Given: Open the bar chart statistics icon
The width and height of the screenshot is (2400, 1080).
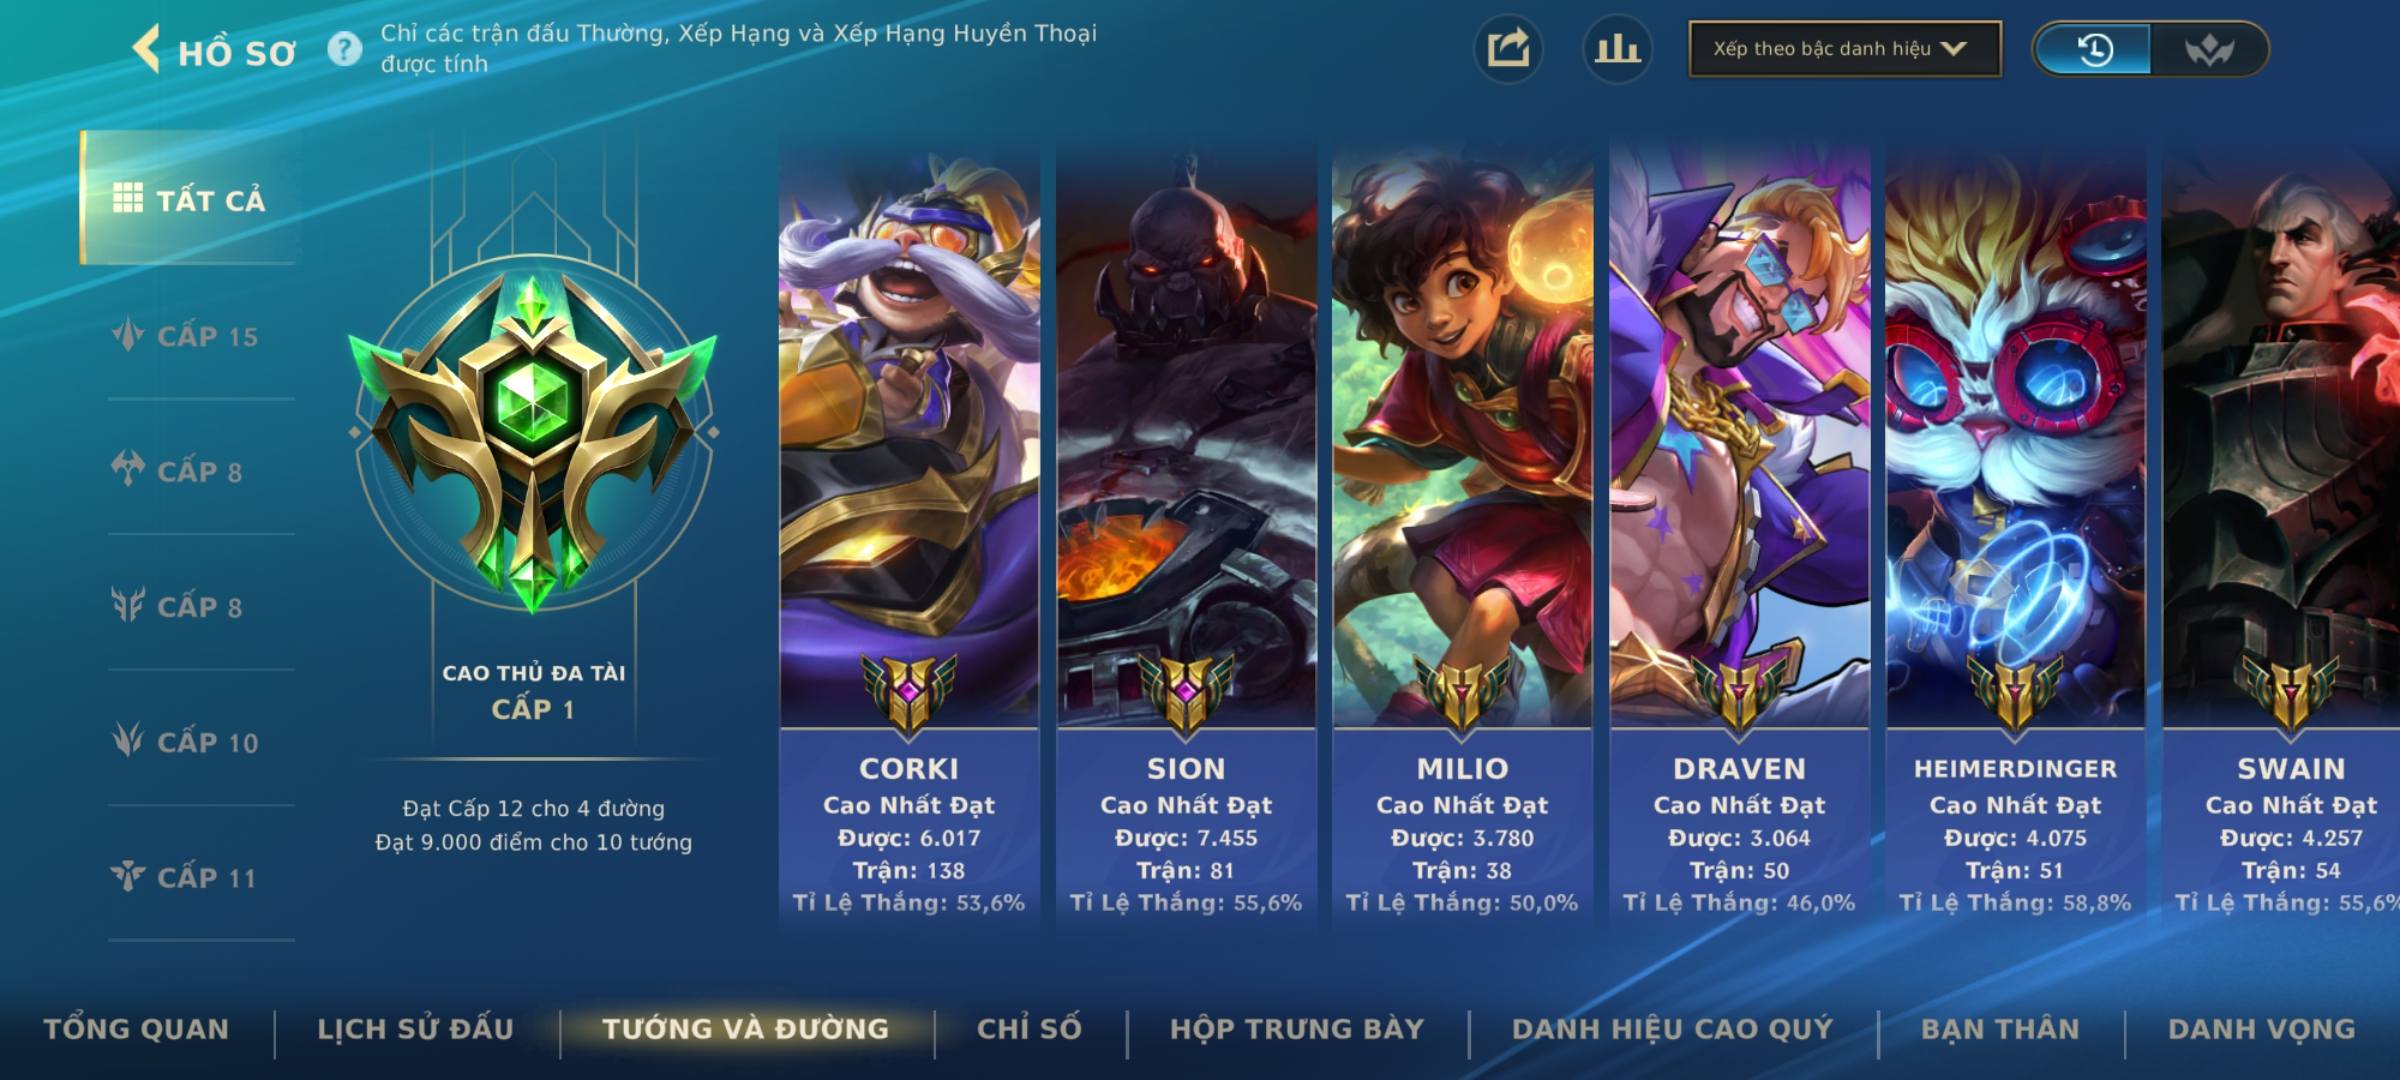Looking at the screenshot, I should [1617, 49].
